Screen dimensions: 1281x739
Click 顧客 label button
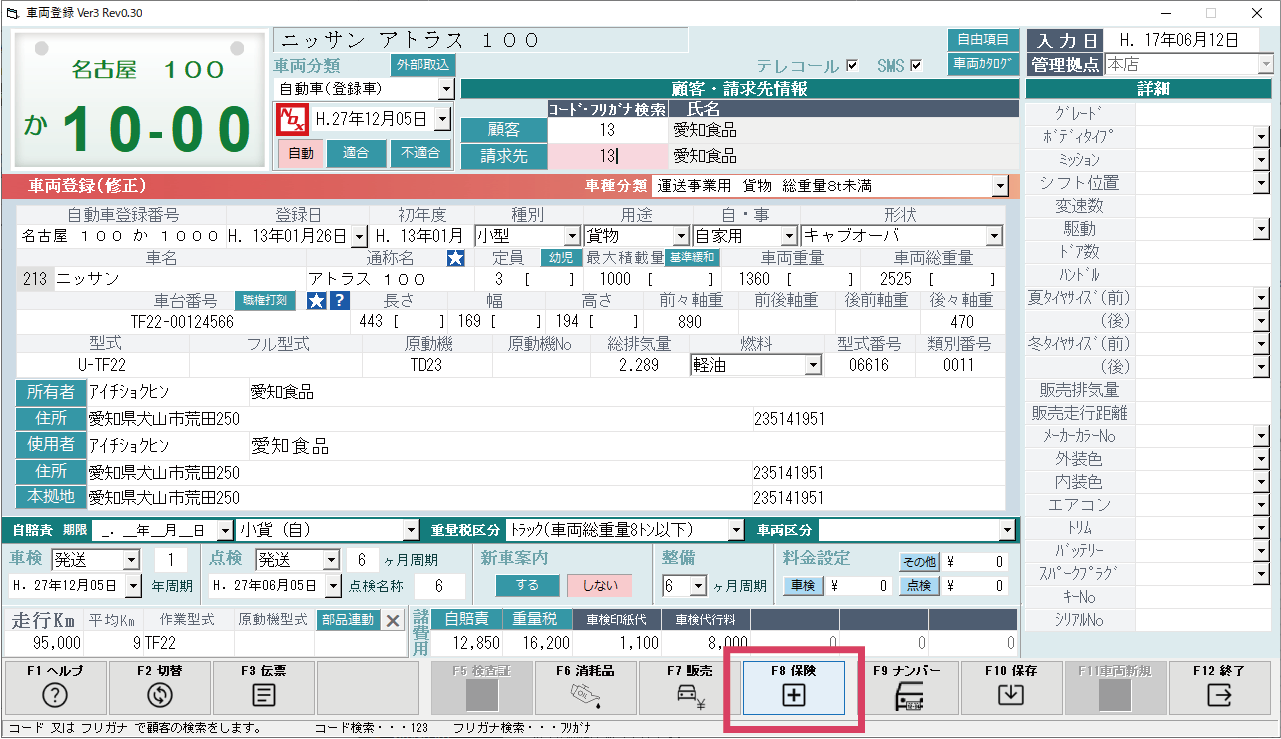click(x=504, y=130)
